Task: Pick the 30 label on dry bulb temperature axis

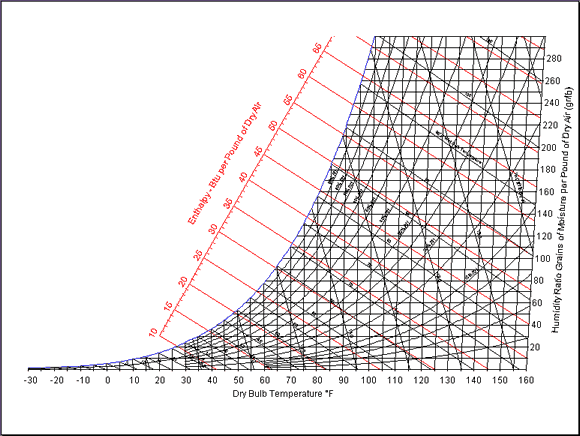Action: point(186,380)
